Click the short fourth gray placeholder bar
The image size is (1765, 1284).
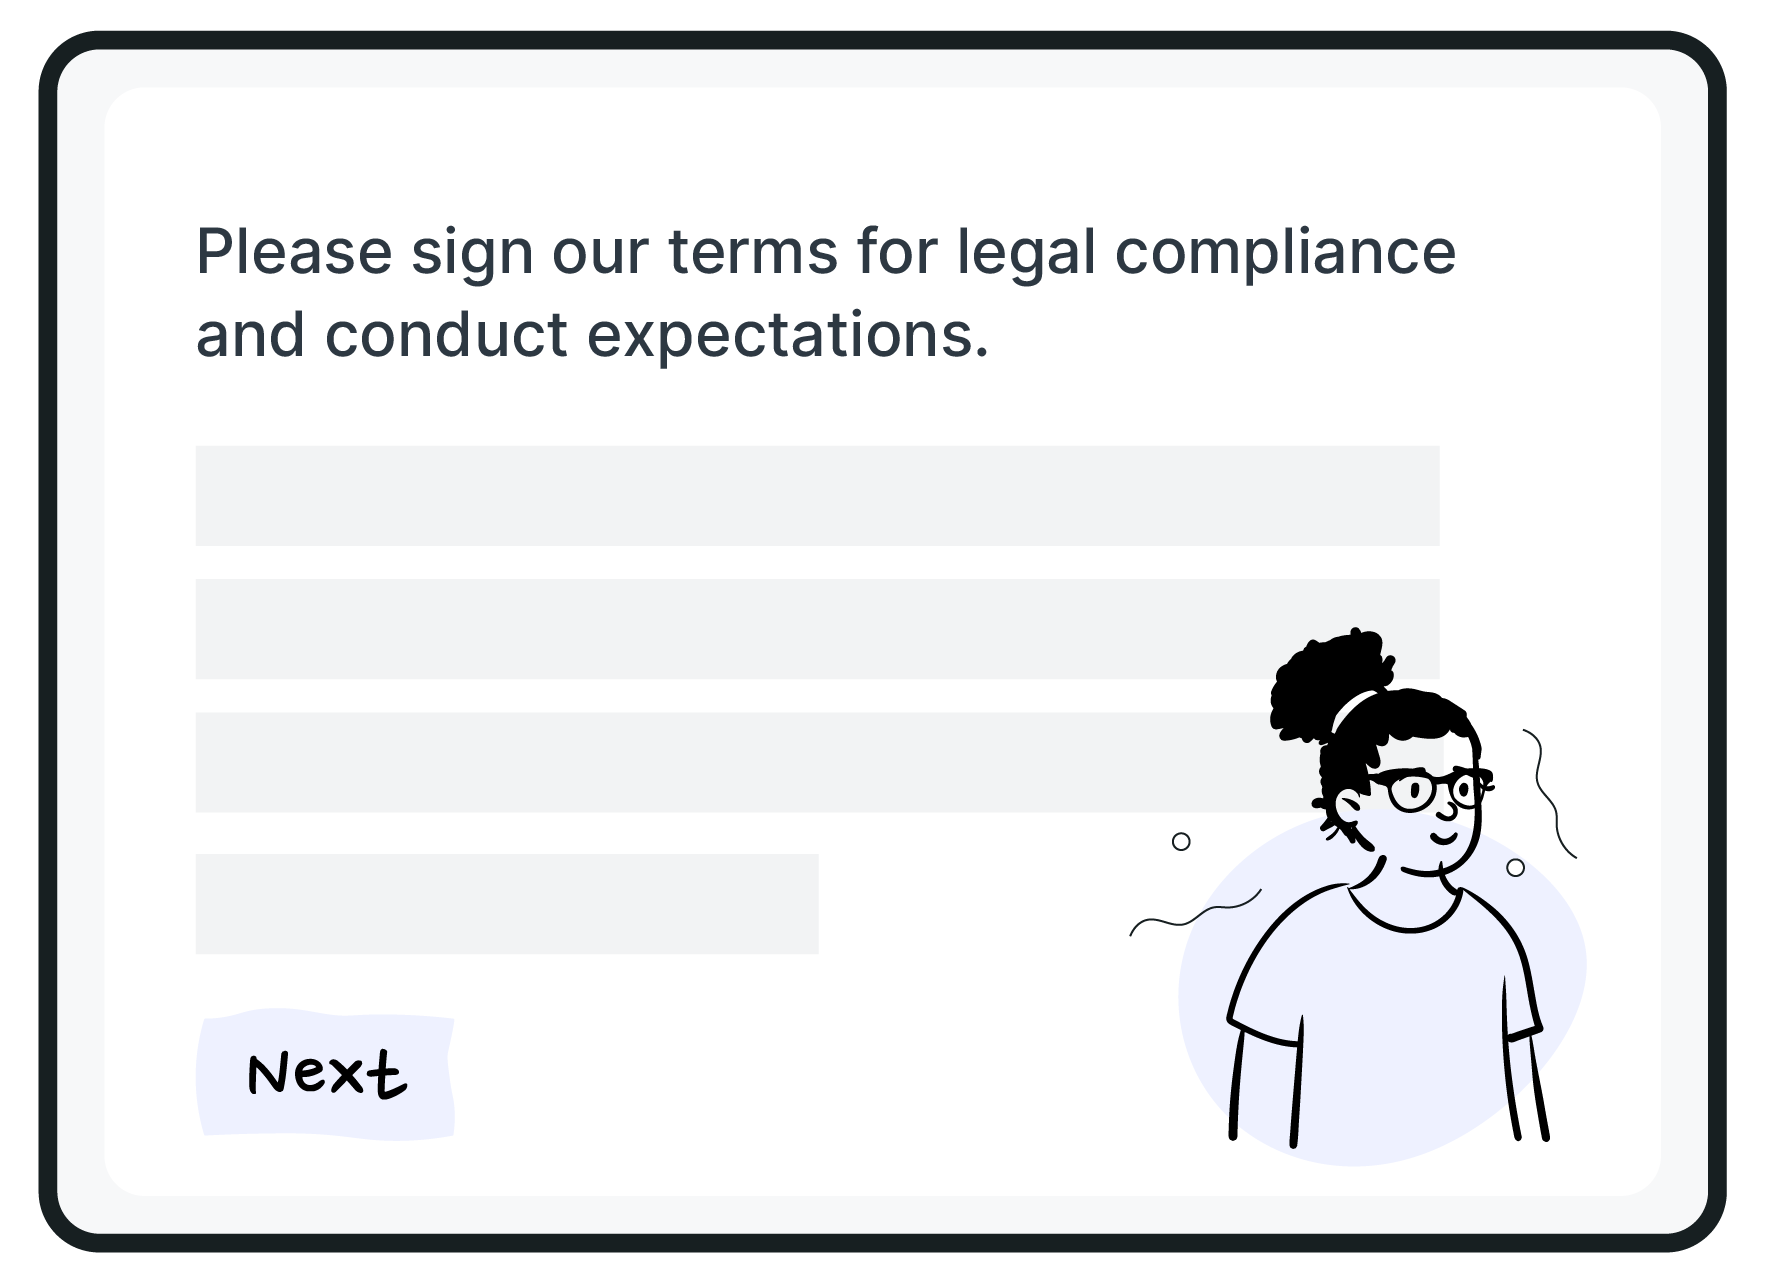pos(507,904)
